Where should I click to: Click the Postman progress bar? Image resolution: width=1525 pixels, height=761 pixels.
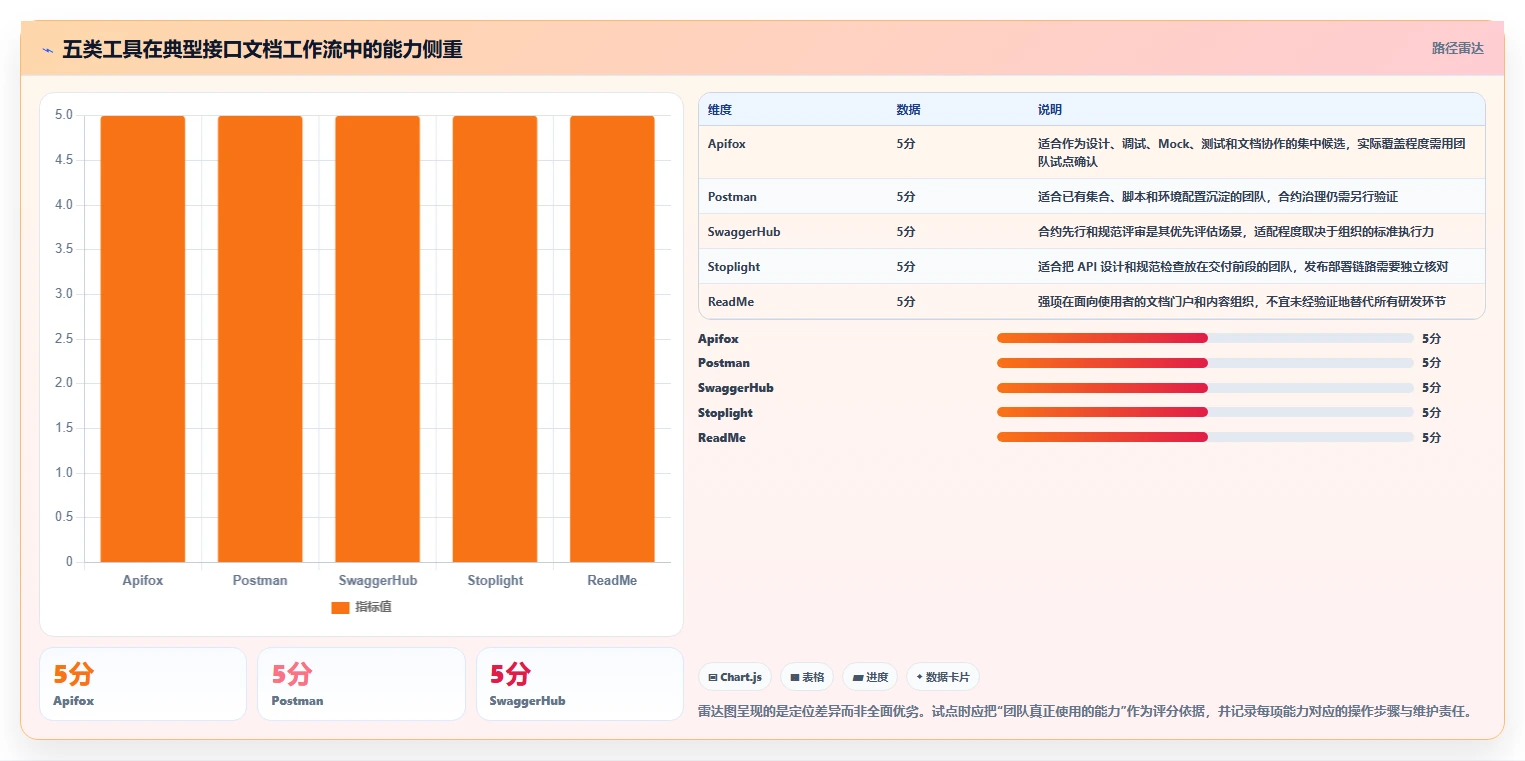coord(1205,363)
